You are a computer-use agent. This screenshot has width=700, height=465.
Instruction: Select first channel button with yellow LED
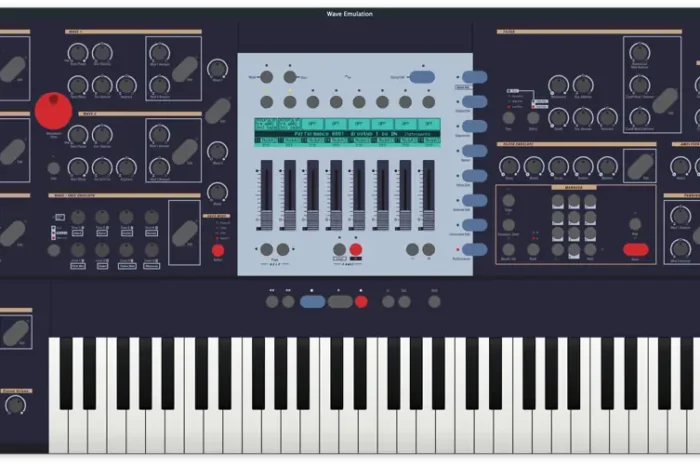[267, 102]
